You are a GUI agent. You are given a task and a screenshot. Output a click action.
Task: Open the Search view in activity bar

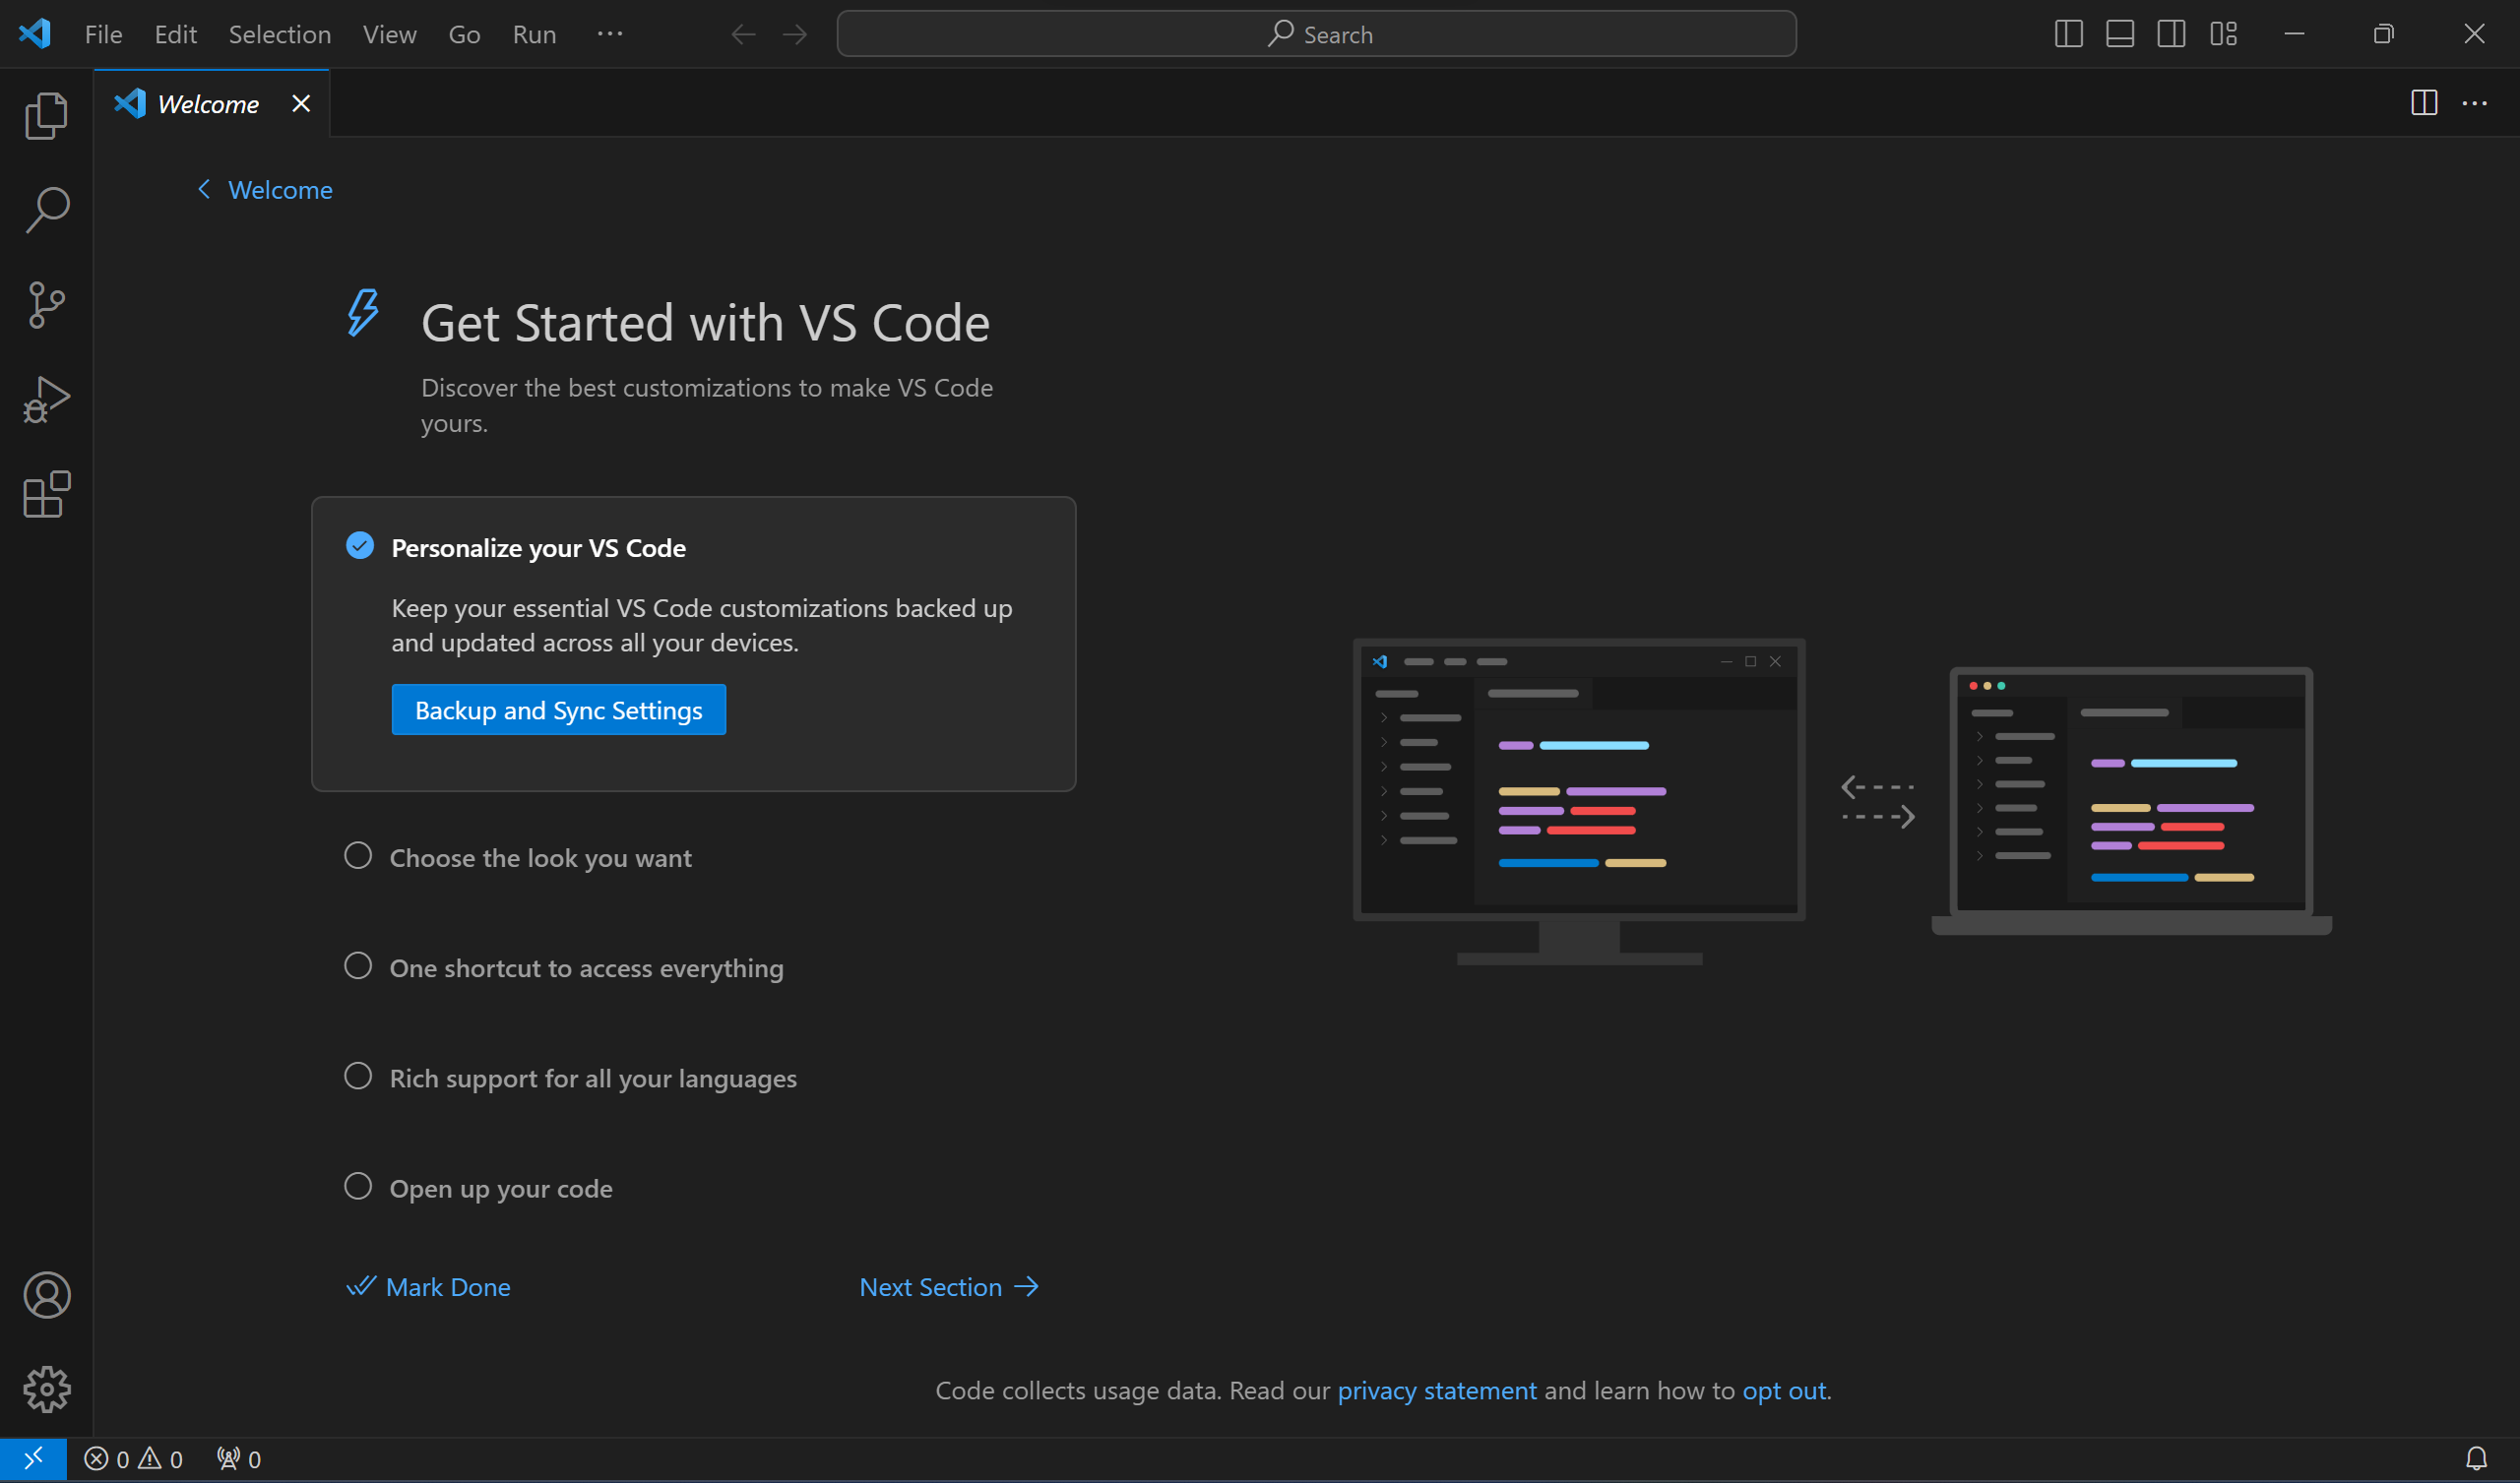[x=46, y=210]
